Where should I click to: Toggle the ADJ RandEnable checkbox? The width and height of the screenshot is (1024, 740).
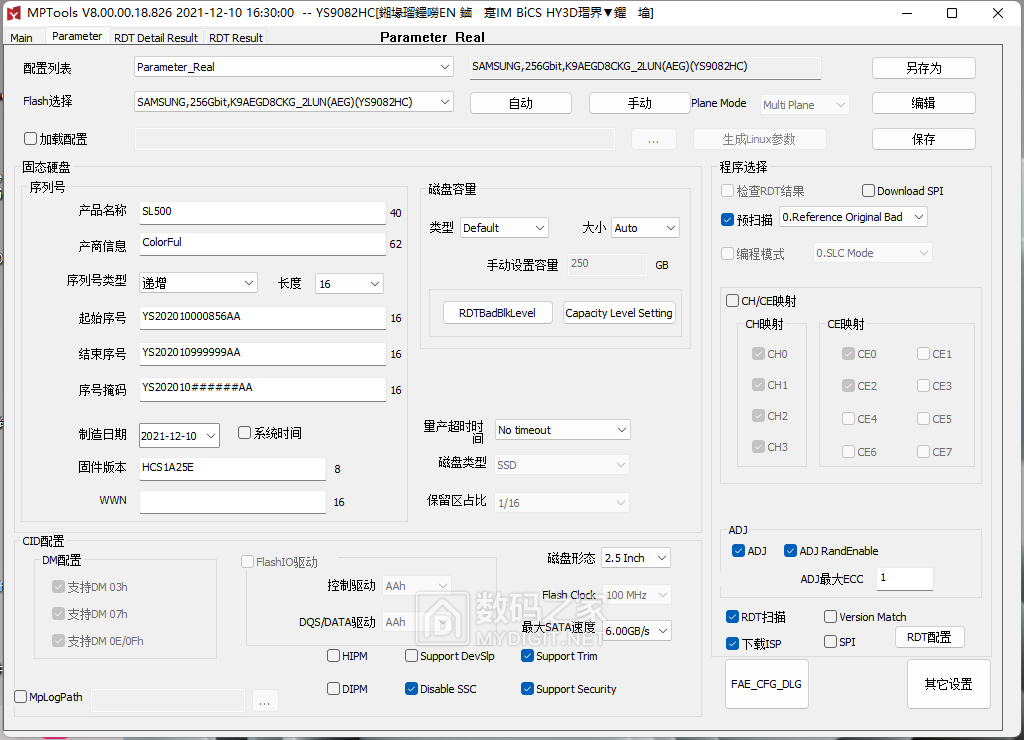point(791,551)
